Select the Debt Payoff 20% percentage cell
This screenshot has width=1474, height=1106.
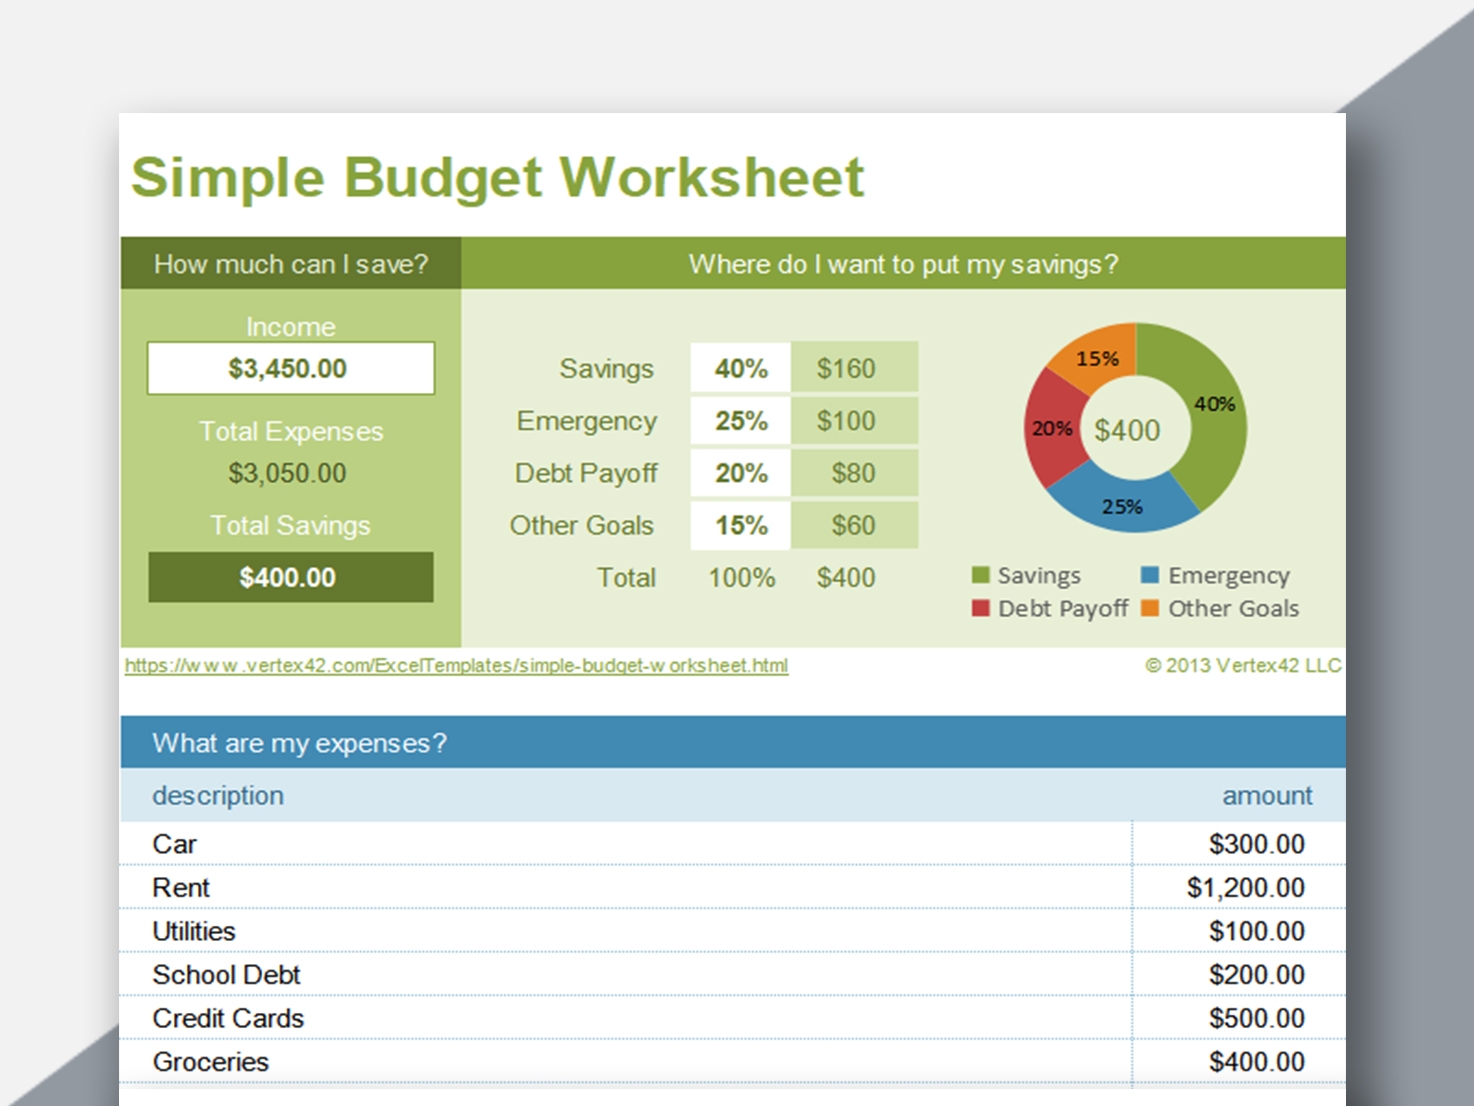click(740, 473)
